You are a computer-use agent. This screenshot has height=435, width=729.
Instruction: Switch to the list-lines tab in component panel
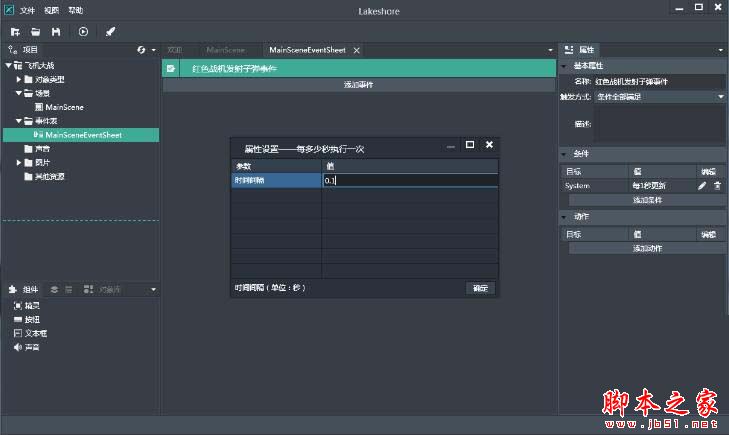(69, 290)
